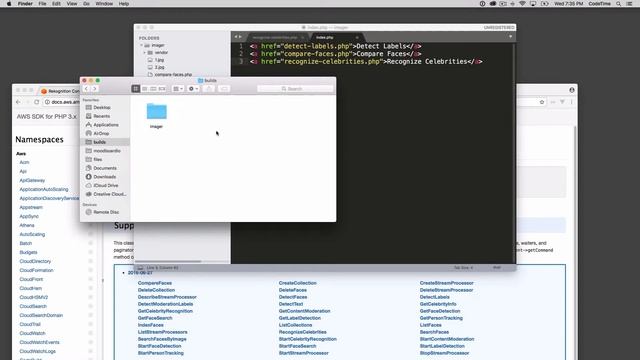This screenshot has height=360, width=640.
Task: Open Tab Size selector in Sublime status bar
Action: (464, 268)
